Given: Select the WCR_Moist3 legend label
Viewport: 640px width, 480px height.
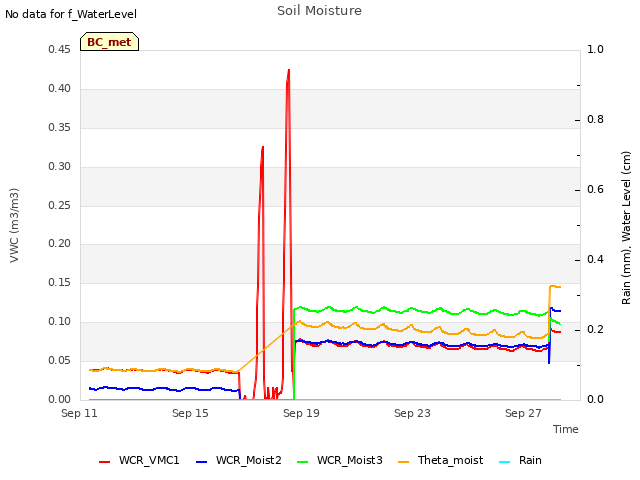Looking at the screenshot, I should 349,460.
